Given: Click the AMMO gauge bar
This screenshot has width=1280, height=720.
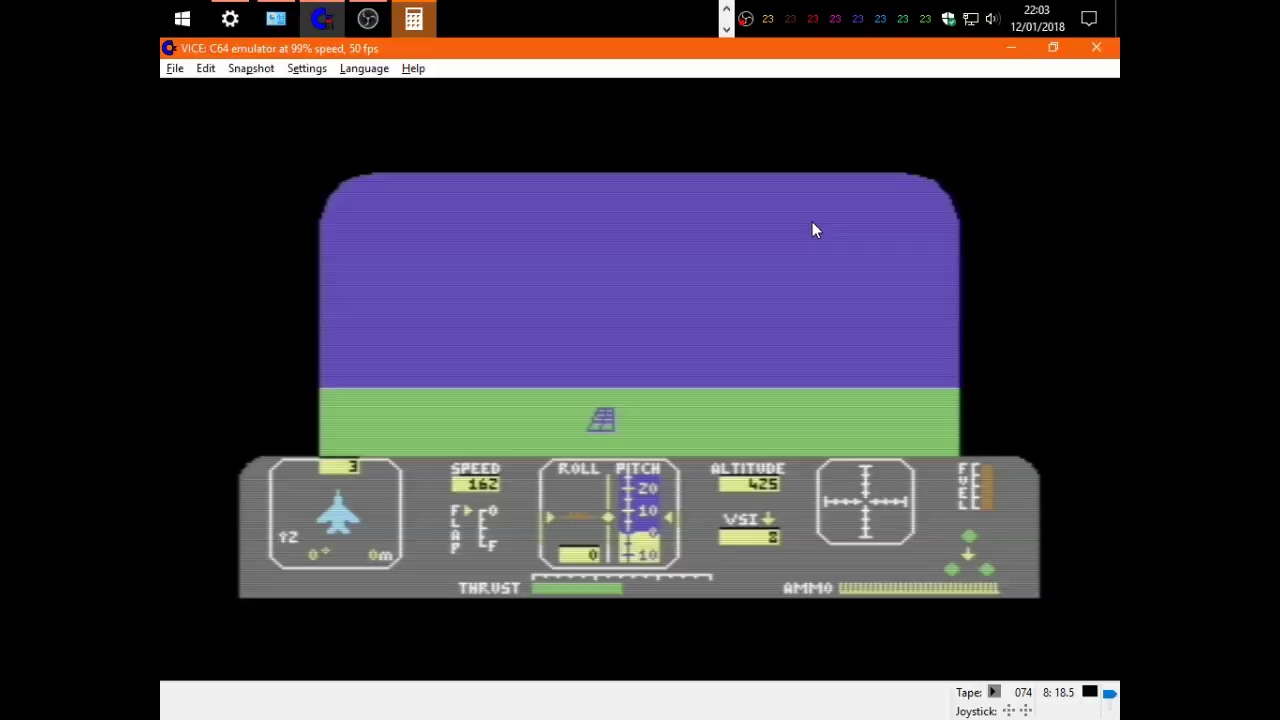Looking at the screenshot, I should [918, 588].
